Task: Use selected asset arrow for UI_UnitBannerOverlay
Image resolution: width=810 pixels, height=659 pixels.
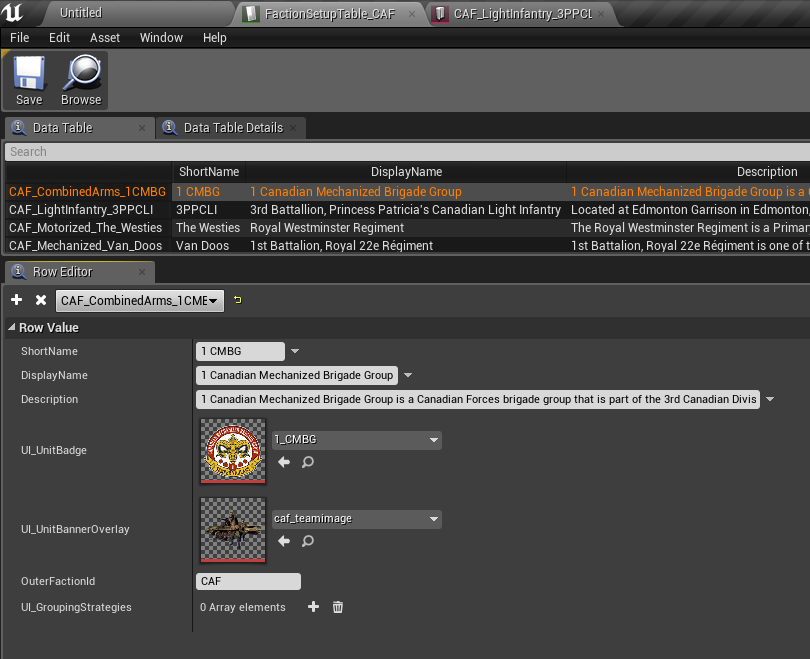Action: click(284, 541)
